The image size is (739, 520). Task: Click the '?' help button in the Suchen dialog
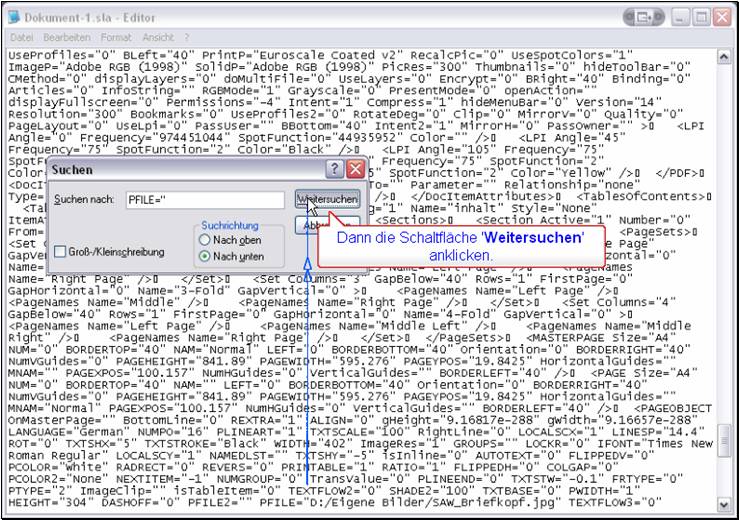click(332, 169)
